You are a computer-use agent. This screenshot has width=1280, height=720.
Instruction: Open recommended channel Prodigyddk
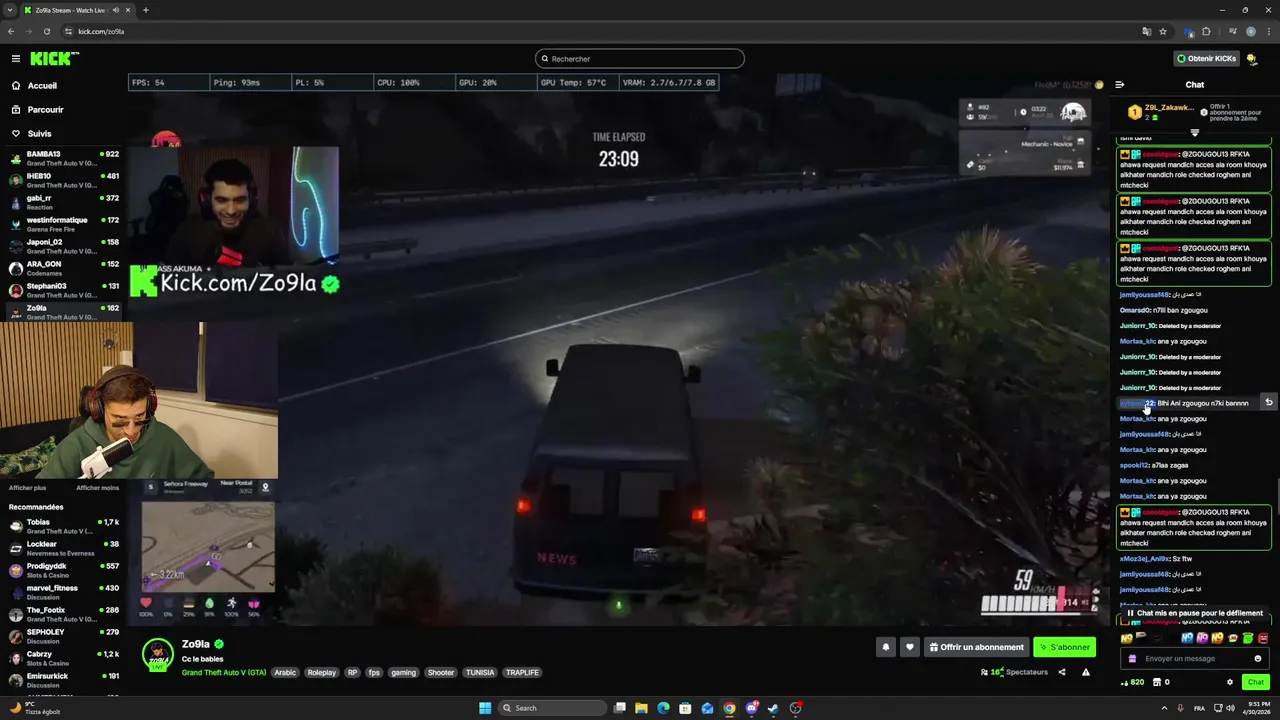[64, 569]
